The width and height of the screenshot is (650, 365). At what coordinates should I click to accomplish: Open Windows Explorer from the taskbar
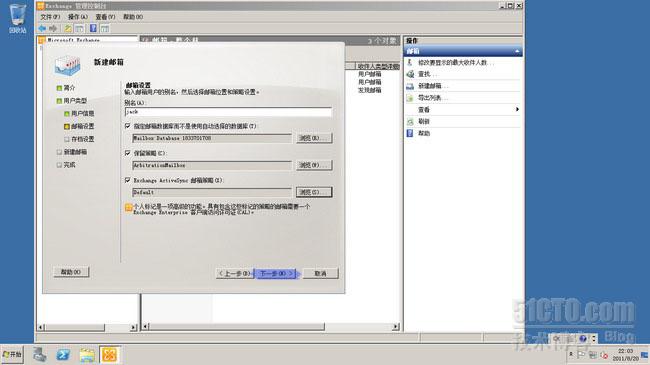click(x=87, y=355)
